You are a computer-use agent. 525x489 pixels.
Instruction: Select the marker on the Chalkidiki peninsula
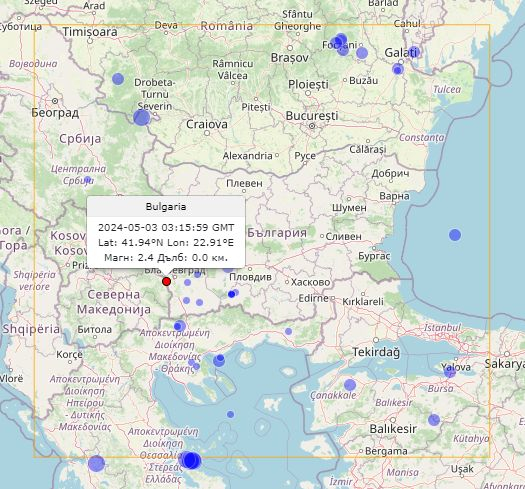coord(219,360)
